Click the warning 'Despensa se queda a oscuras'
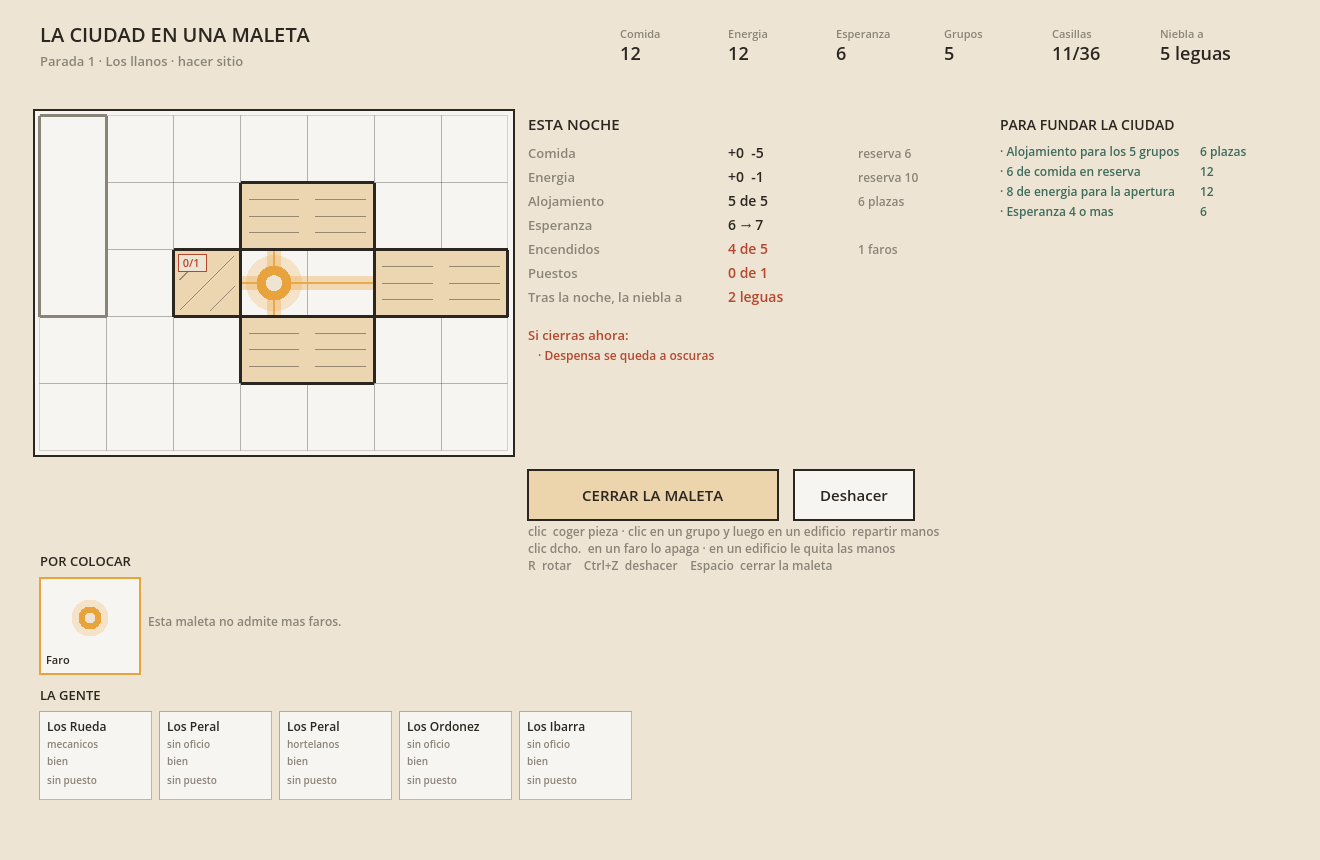1320x860 pixels. 629,356
